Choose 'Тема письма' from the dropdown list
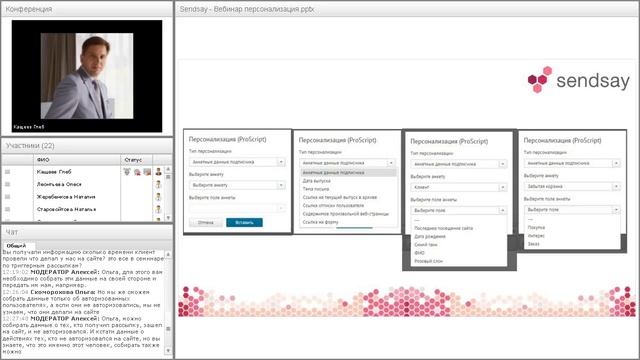The image size is (640, 360). coord(316,189)
